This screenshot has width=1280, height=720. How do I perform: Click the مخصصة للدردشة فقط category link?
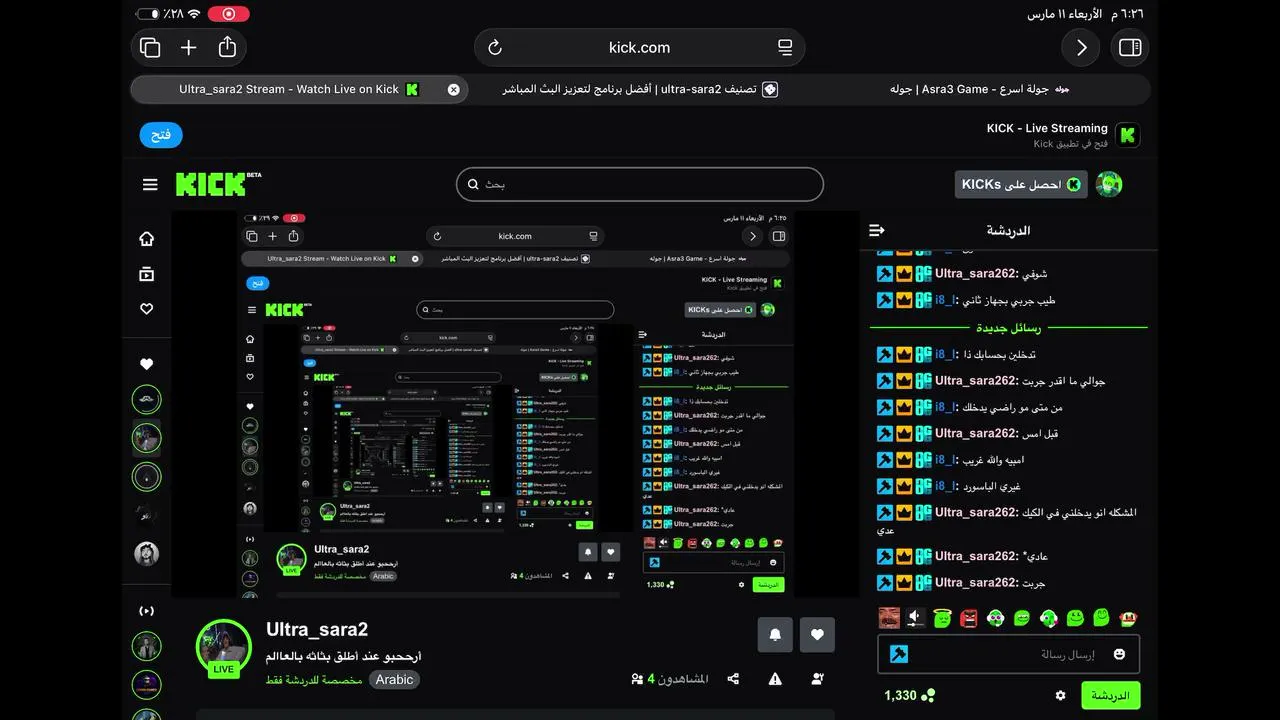pyautogui.click(x=314, y=680)
